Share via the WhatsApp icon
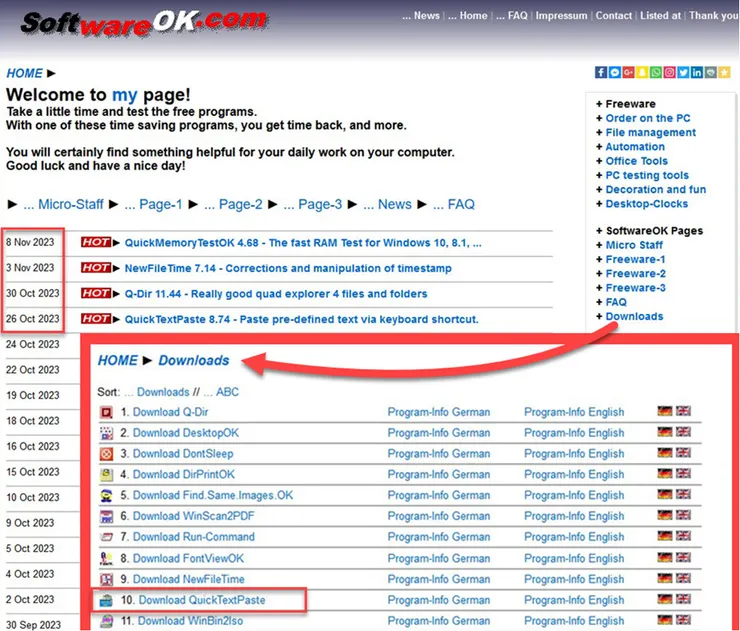The image size is (740, 631). (656, 72)
